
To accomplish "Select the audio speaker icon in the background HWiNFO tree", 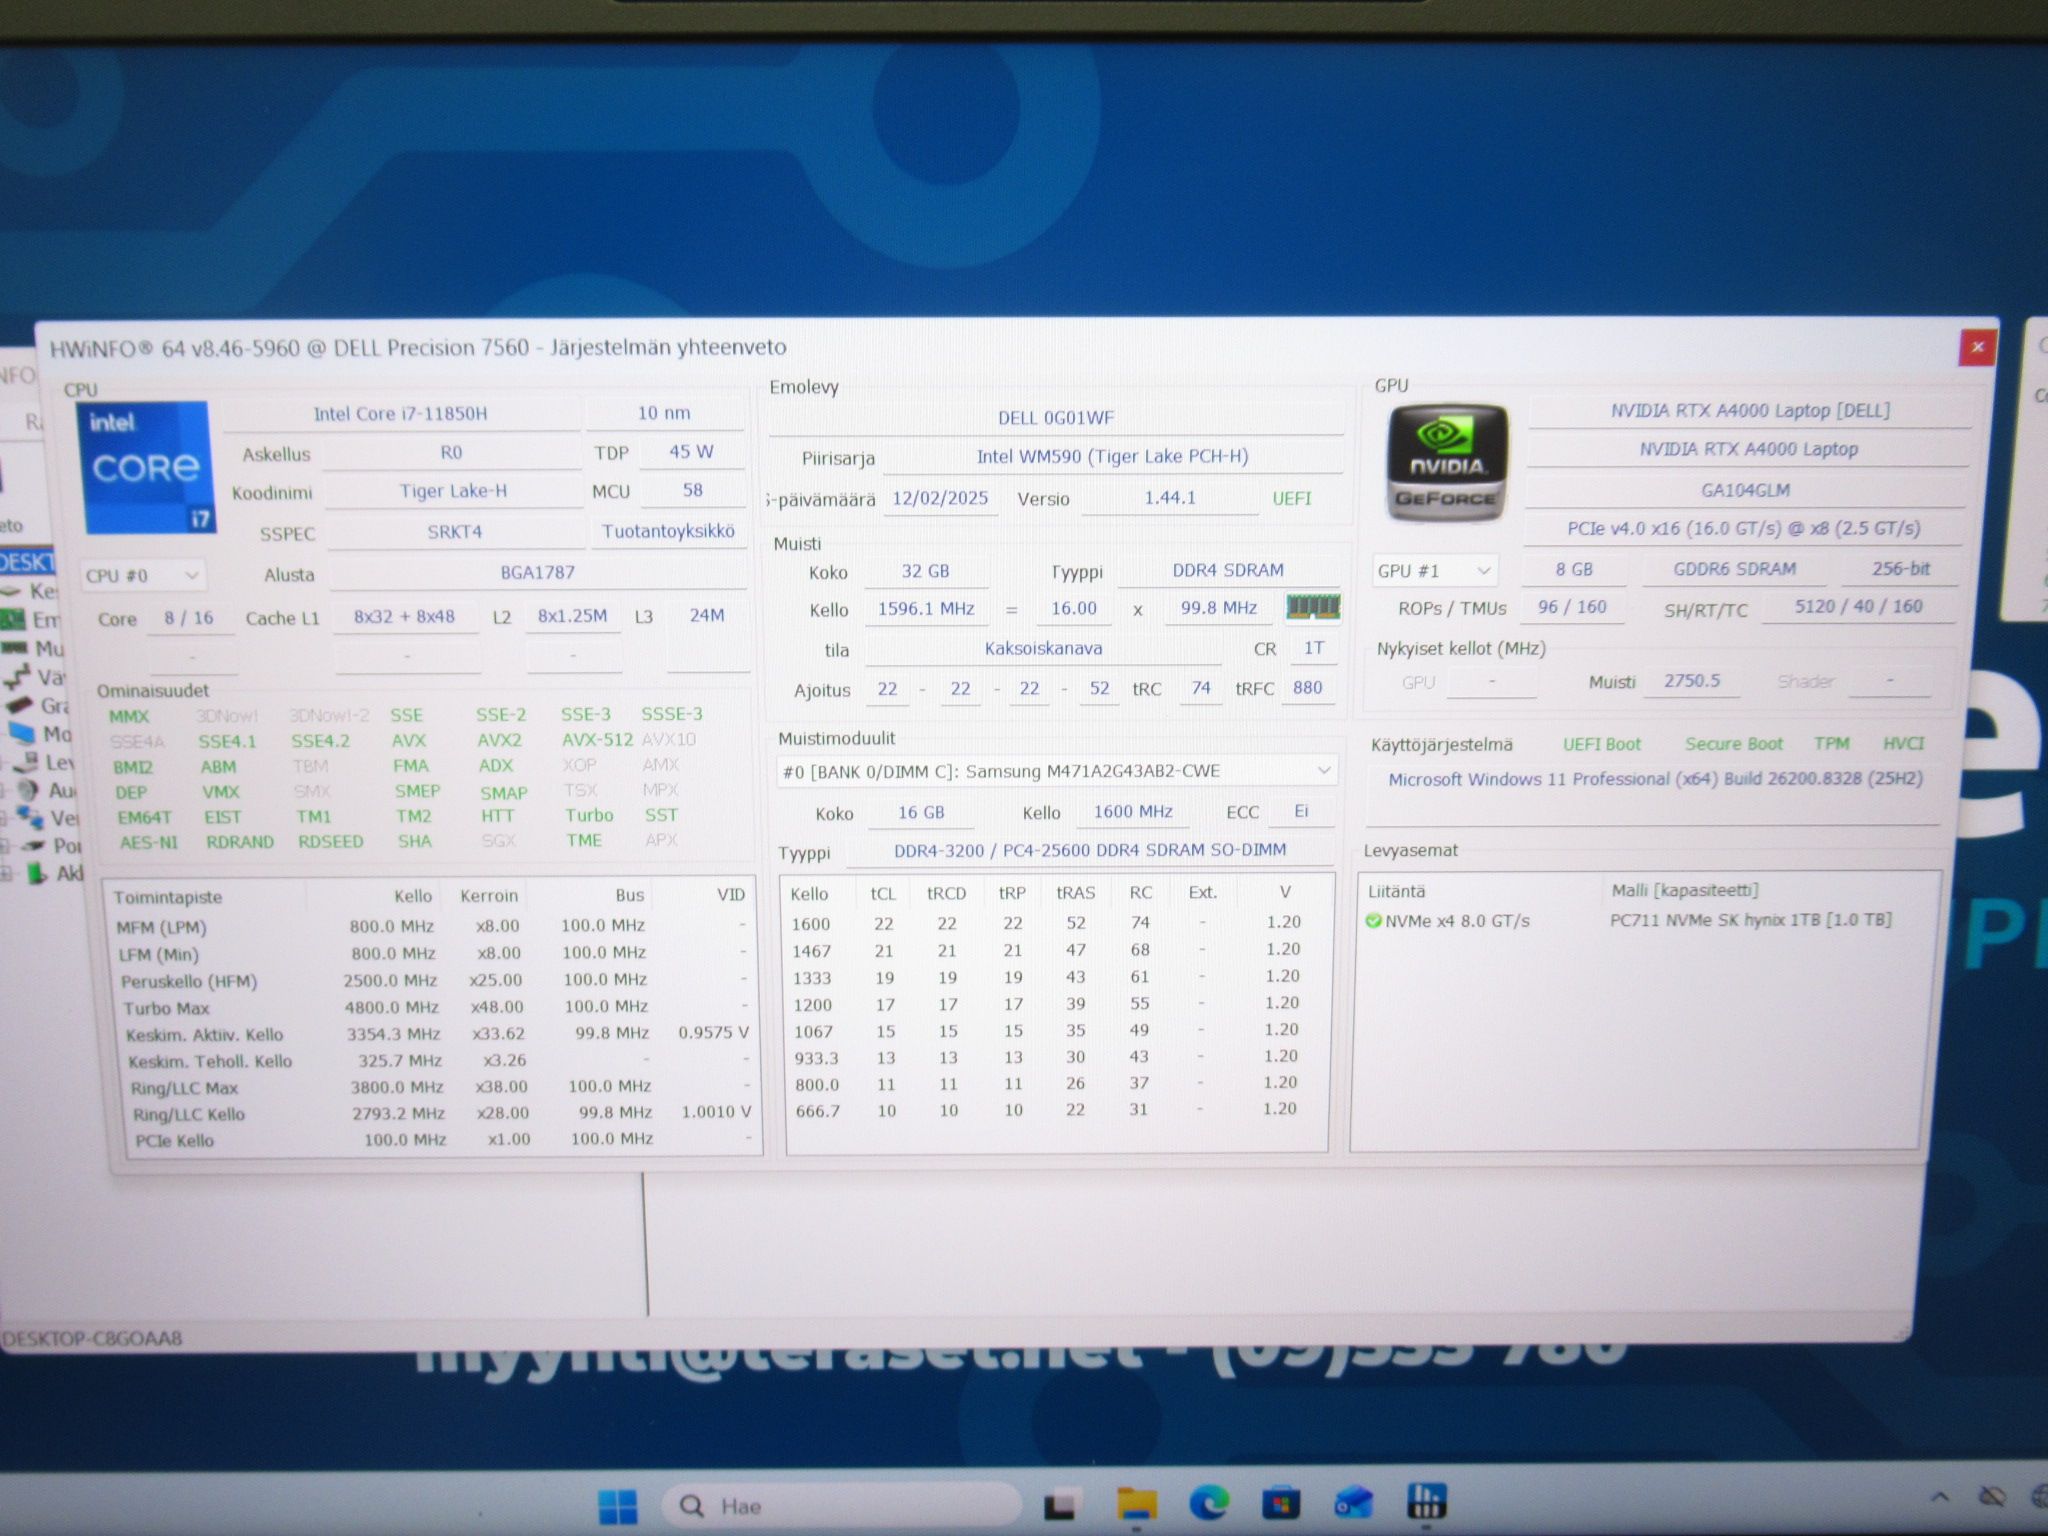I will coord(28,791).
